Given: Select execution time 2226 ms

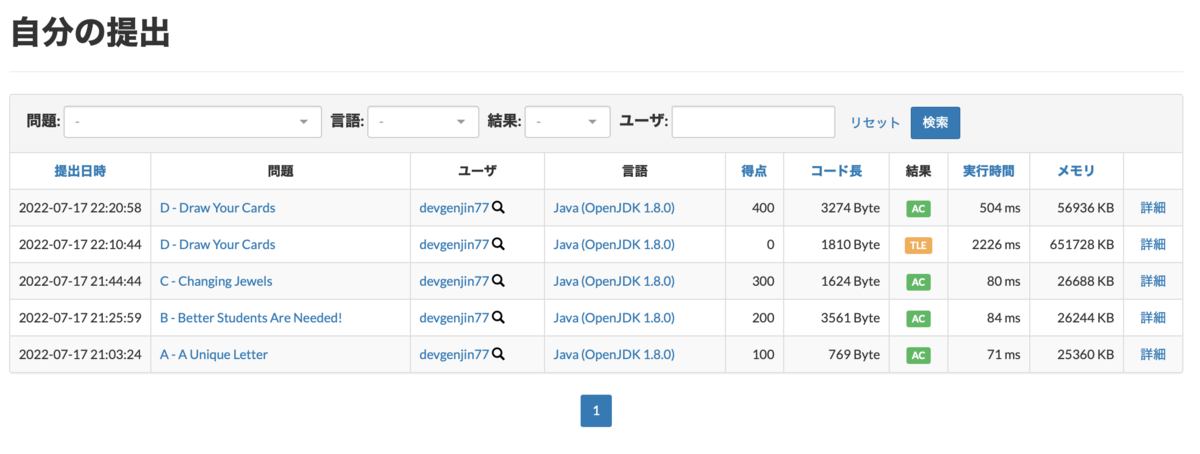Looking at the screenshot, I should click(995, 245).
